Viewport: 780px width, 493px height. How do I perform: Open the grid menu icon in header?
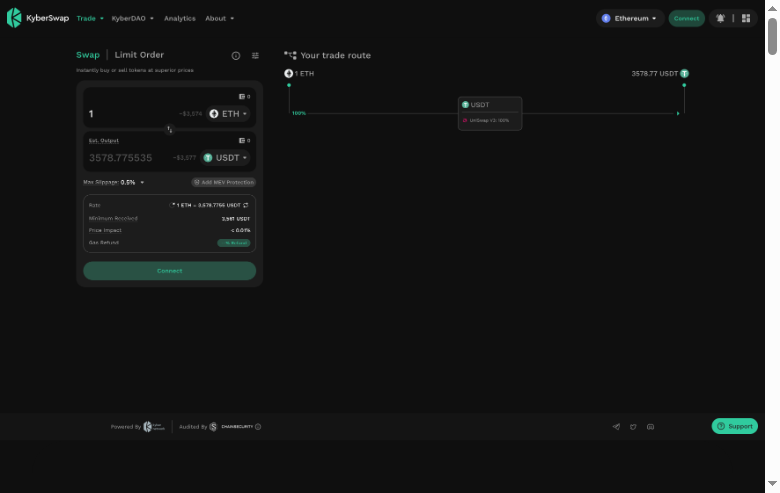(x=746, y=18)
